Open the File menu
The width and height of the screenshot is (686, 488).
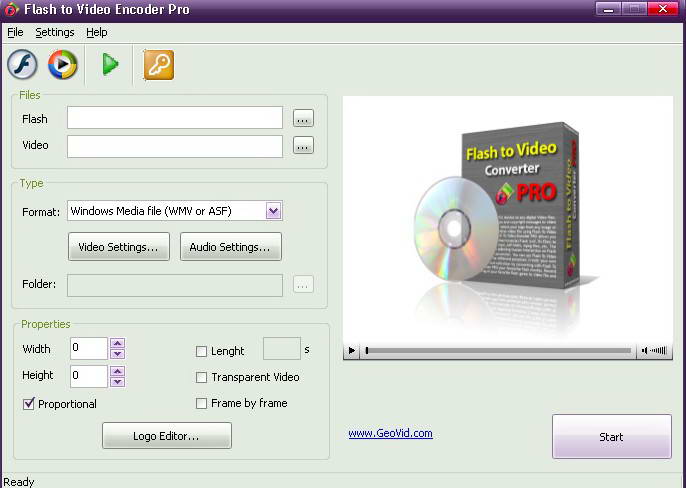[x=15, y=32]
